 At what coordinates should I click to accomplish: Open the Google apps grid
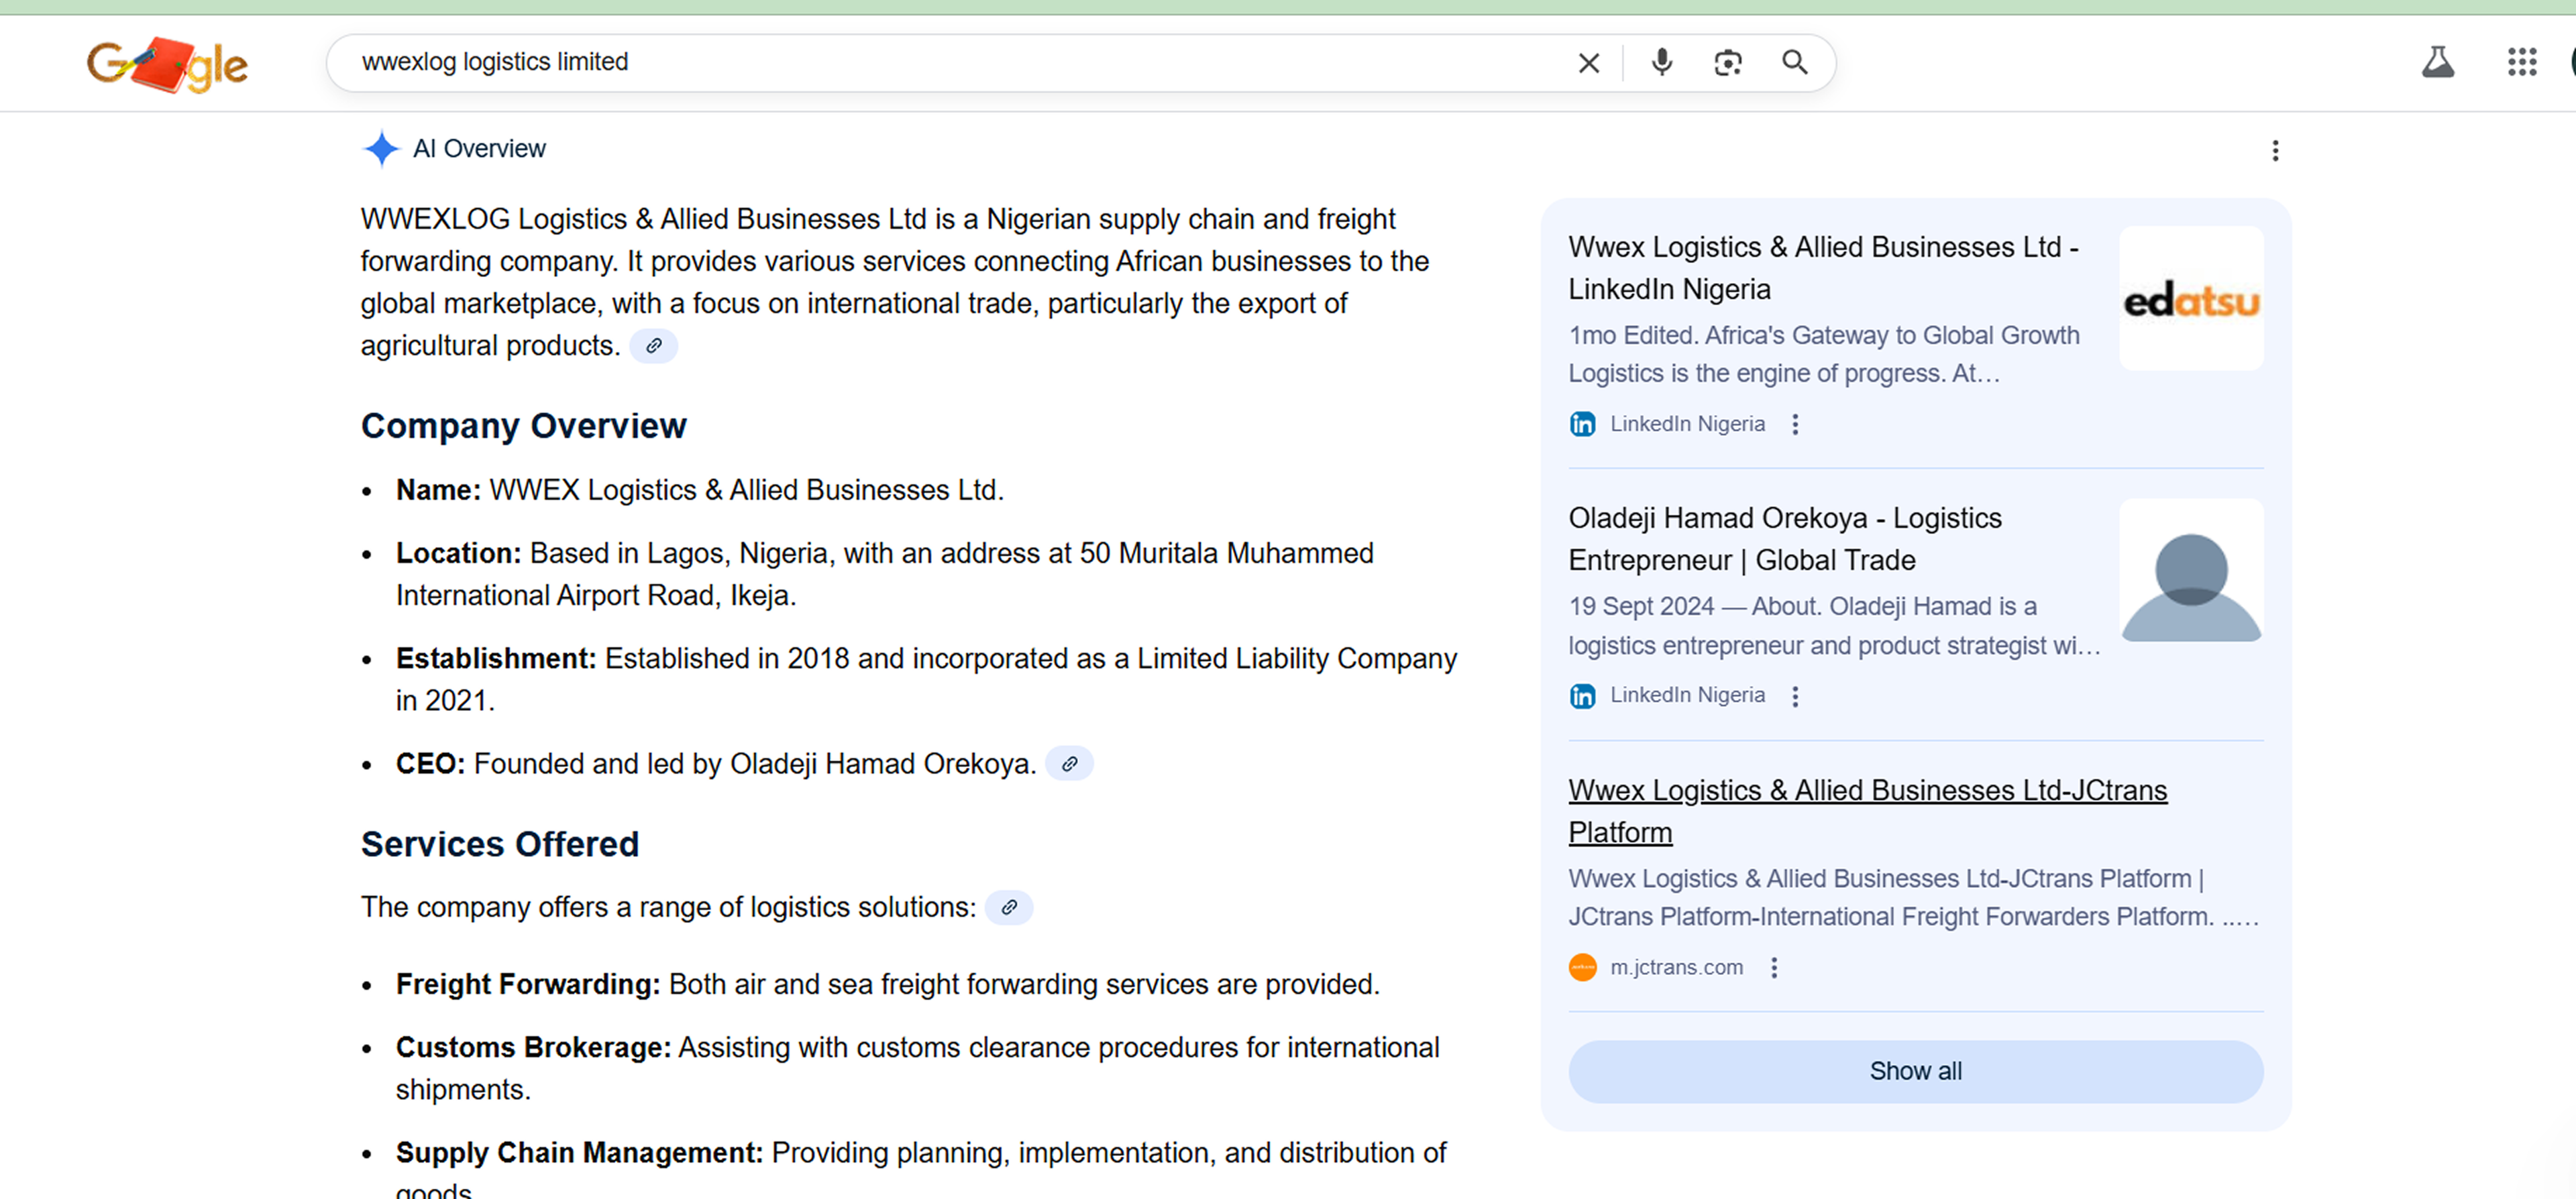[x=2521, y=63]
